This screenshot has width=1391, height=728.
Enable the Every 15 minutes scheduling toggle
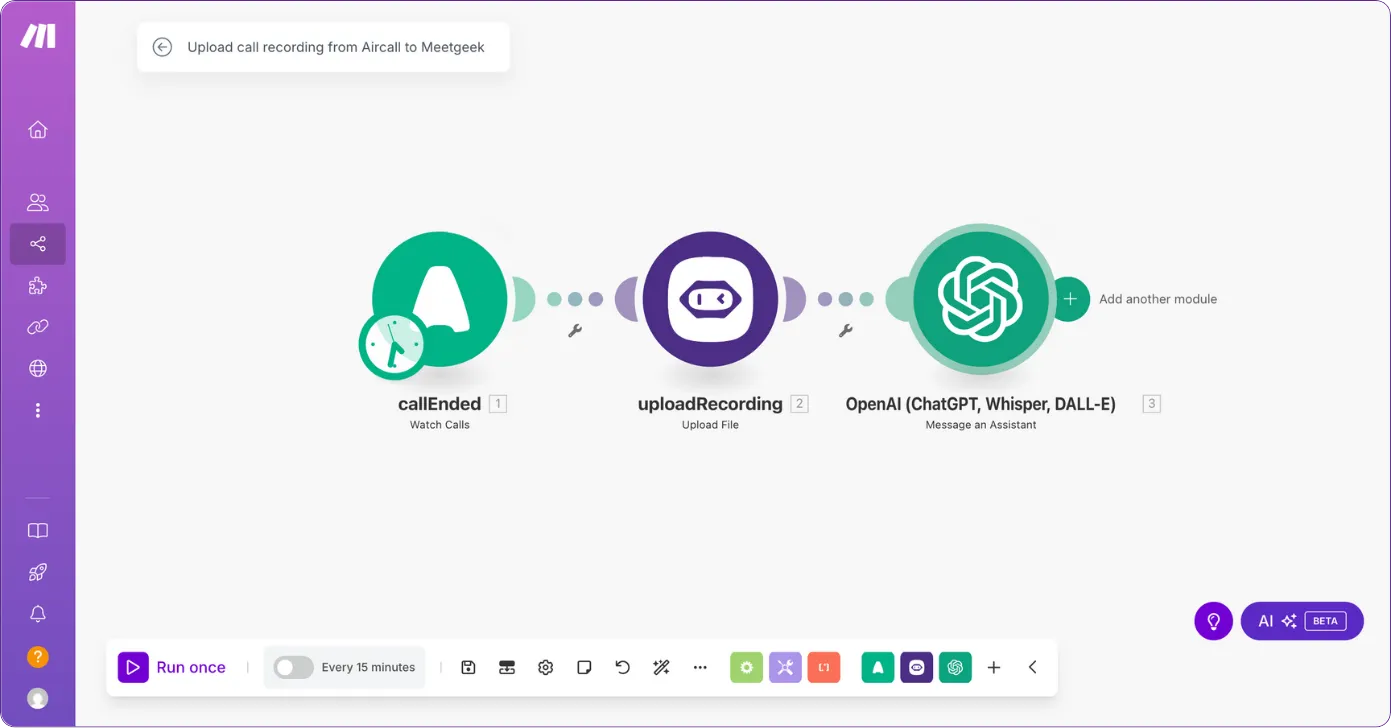(x=294, y=667)
